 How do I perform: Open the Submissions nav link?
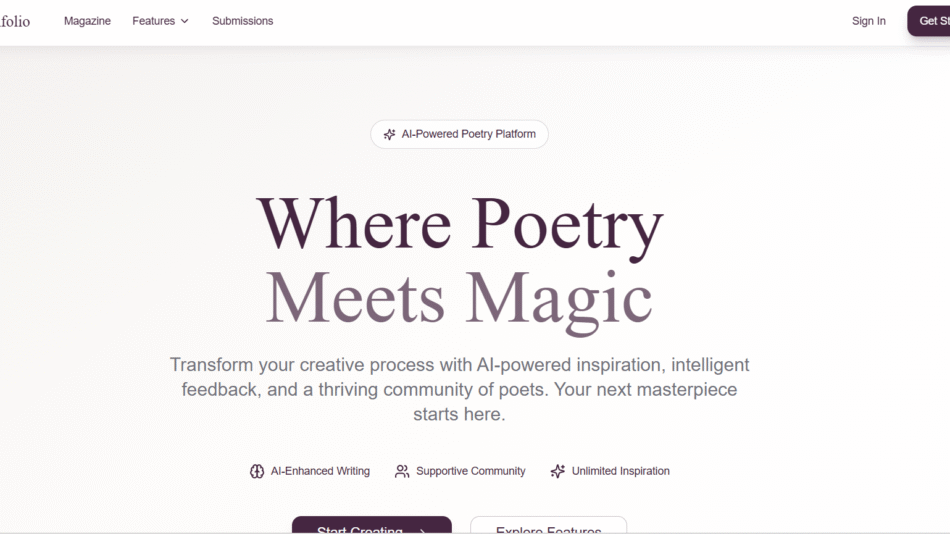click(x=242, y=21)
